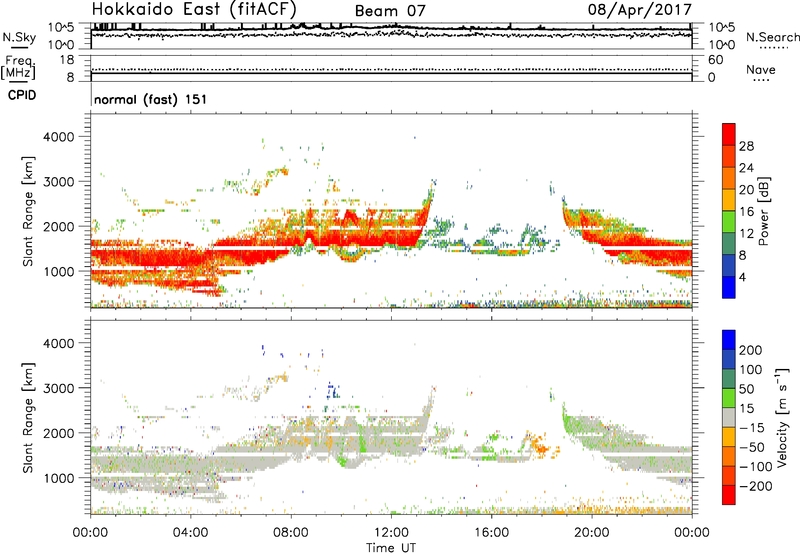
Task: Click the red bottom segment of the velocity colorbar
Action: pos(729,495)
